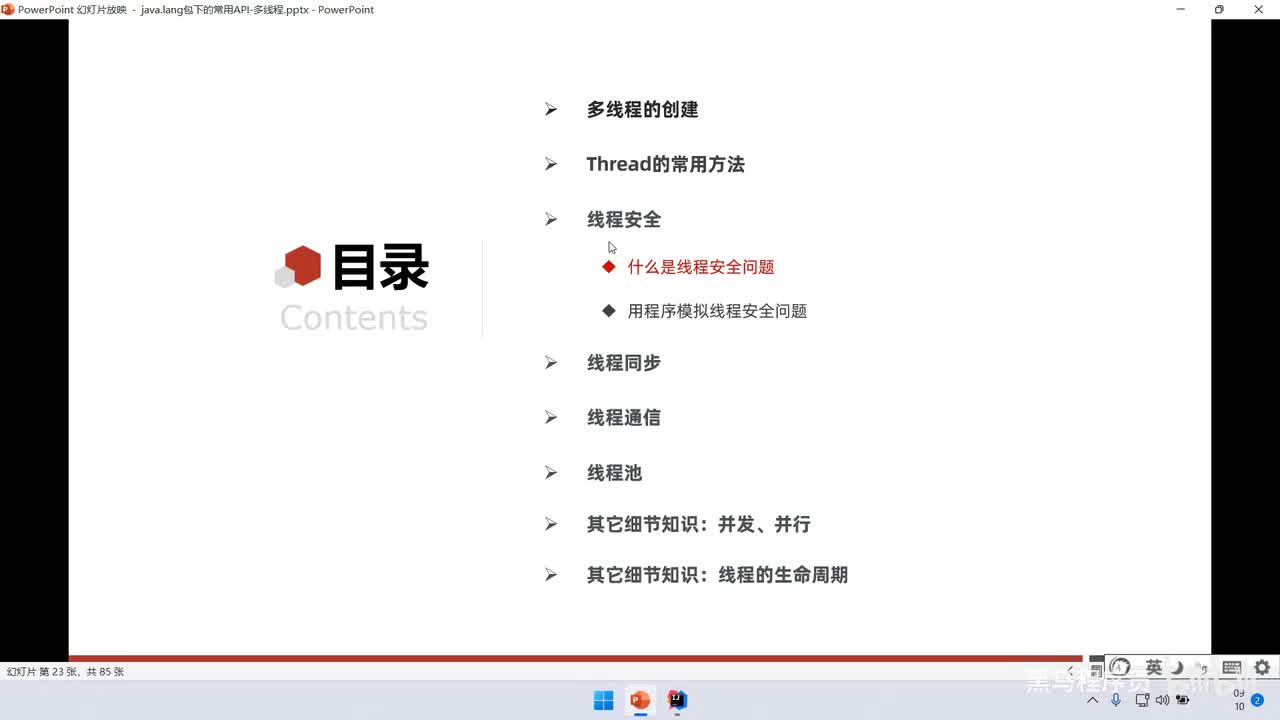Image resolution: width=1280 pixels, height=720 pixels.
Task: Open the IME soft keyboard icon
Action: (x=1232, y=667)
